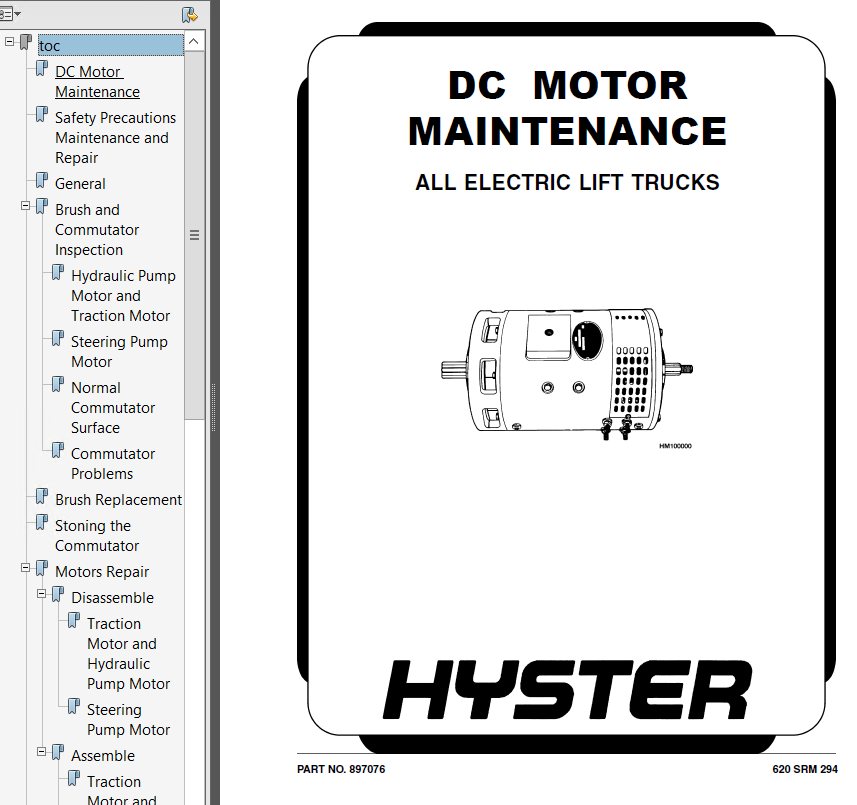This screenshot has width=857, height=805.
Task: Click the Safety Precautions bookmark icon
Action: [x=42, y=114]
